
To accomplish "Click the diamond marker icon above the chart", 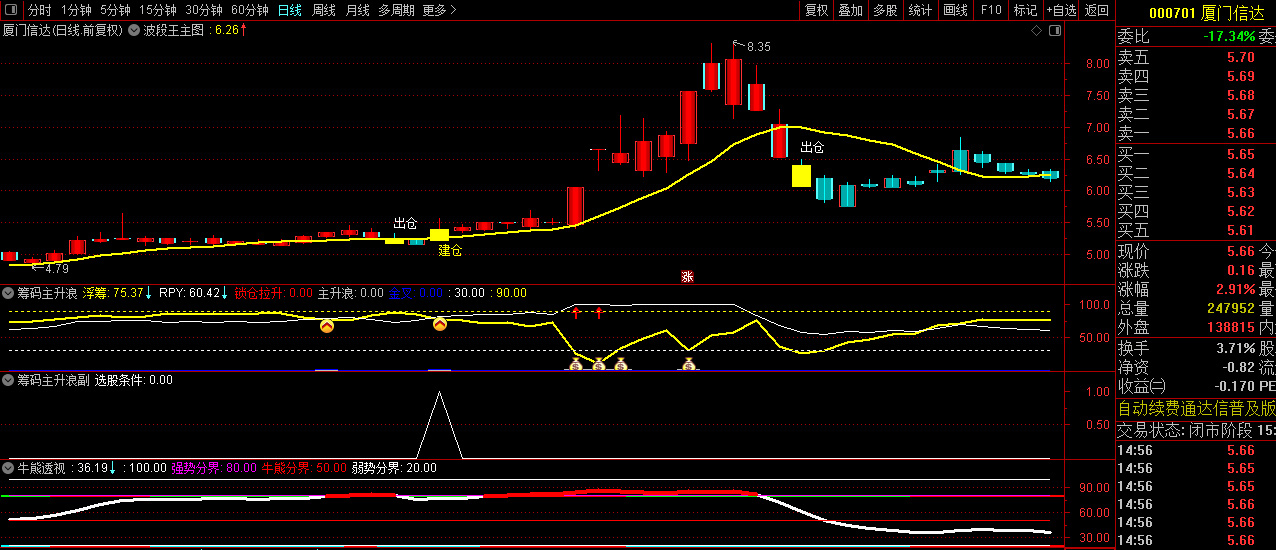I will point(1036,30).
